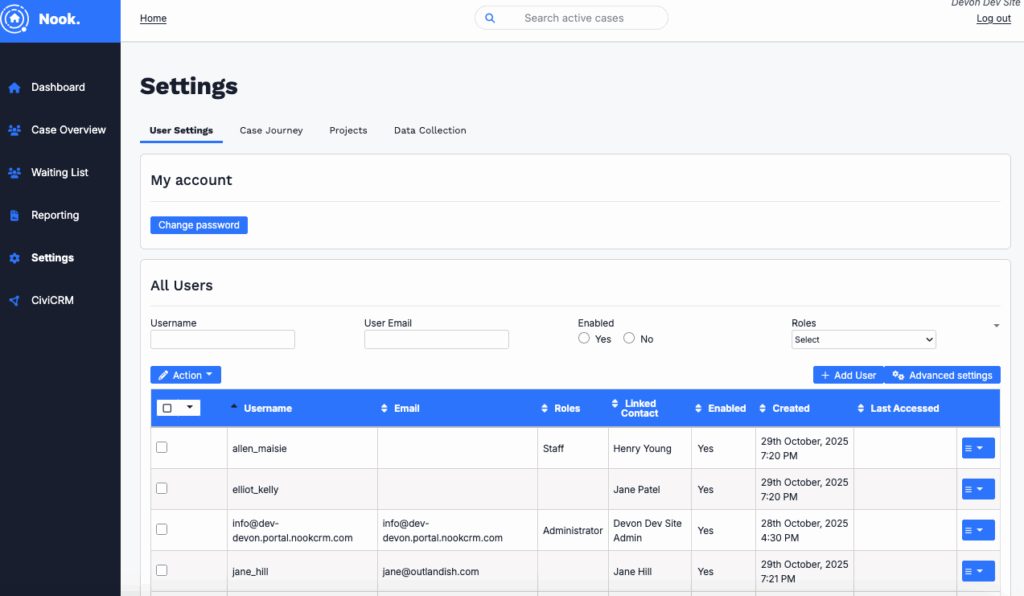This screenshot has width=1024, height=596.
Task: Click the Add User button
Action: 848,375
